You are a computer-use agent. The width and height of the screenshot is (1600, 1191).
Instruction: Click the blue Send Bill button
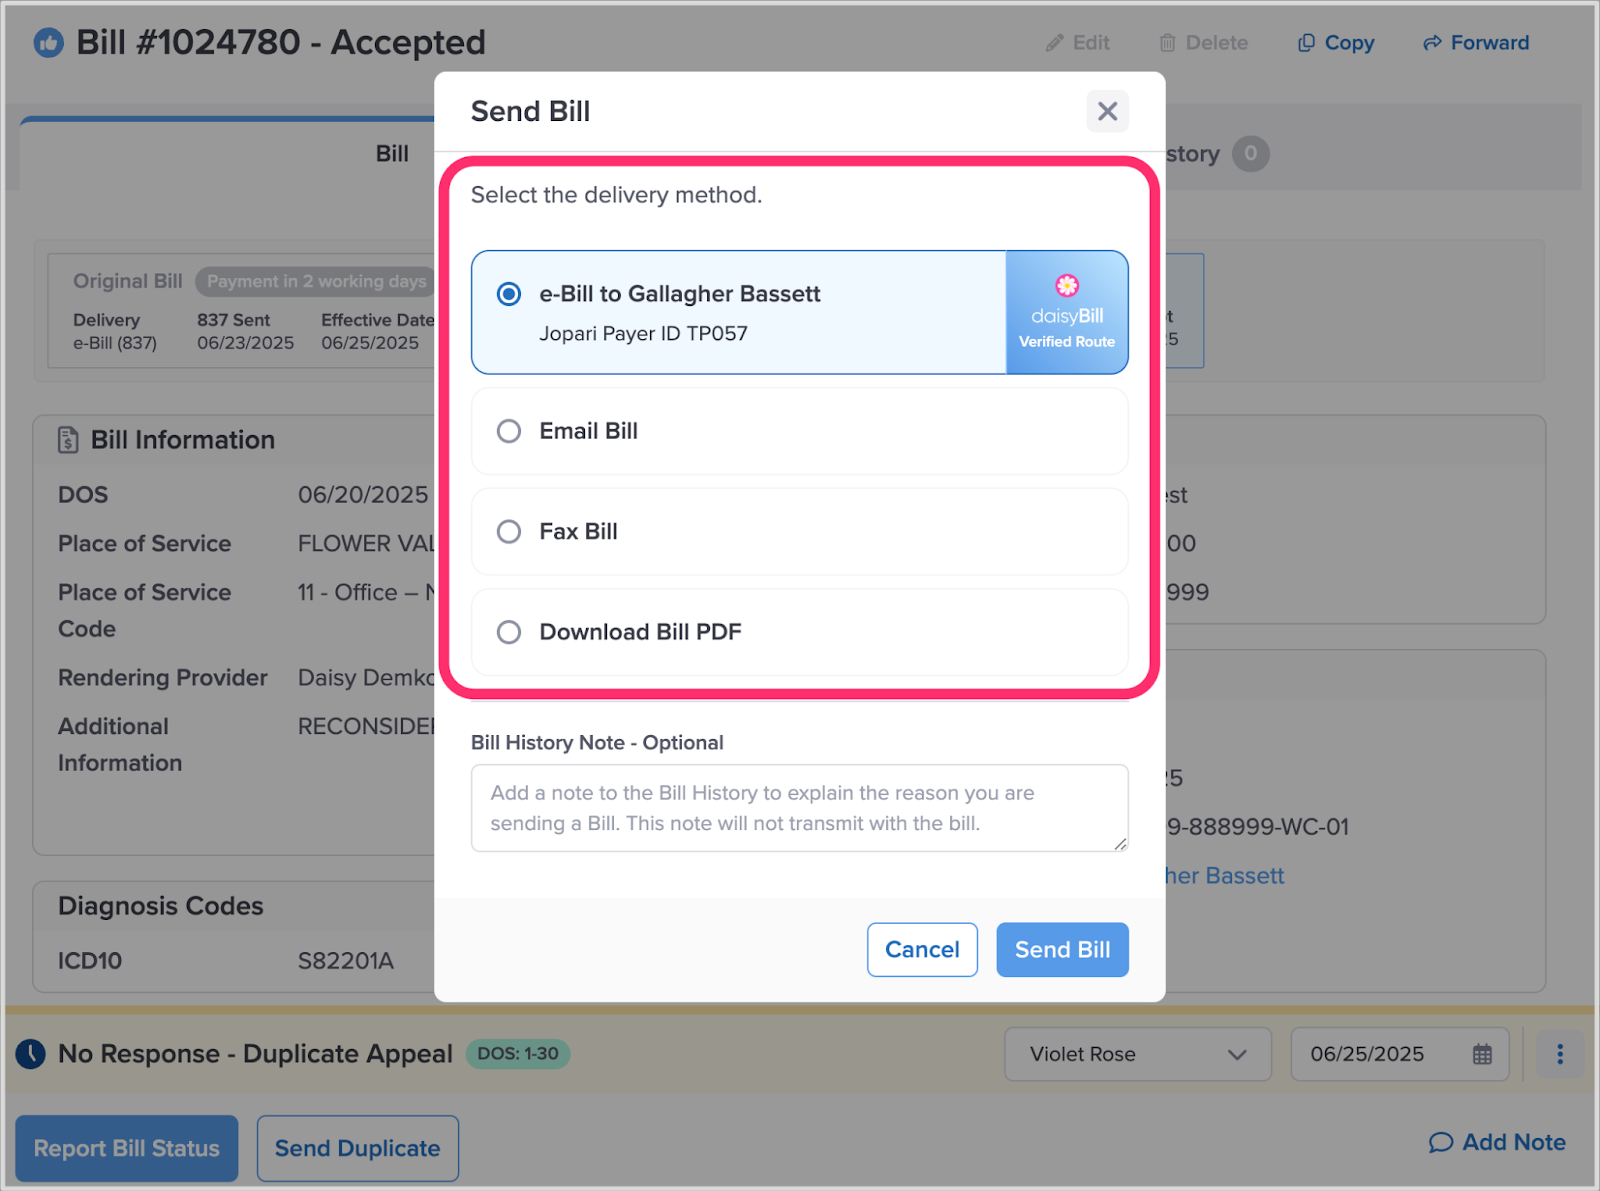pyautogui.click(x=1062, y=949)
